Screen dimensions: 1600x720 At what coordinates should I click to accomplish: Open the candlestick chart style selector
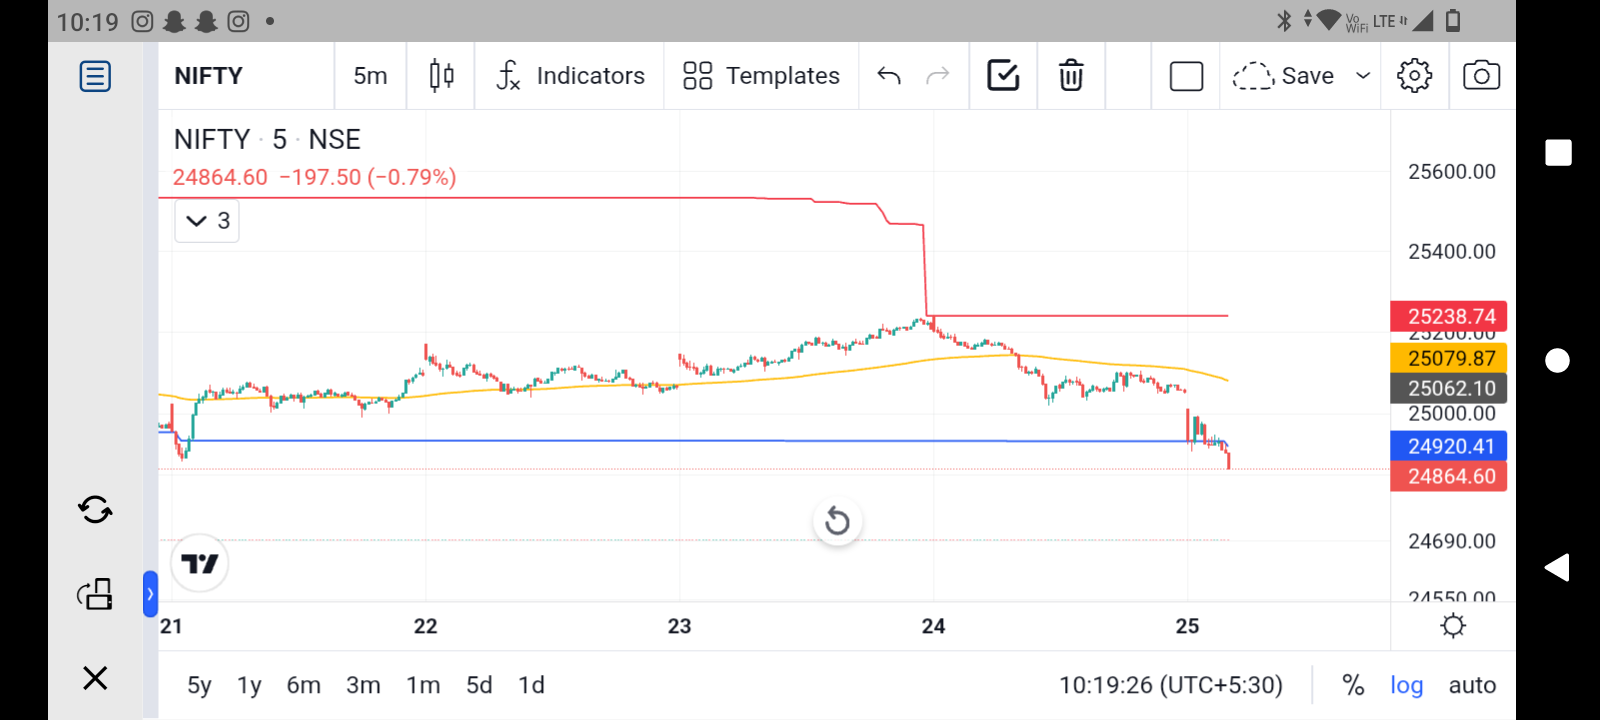click(441, 76)
